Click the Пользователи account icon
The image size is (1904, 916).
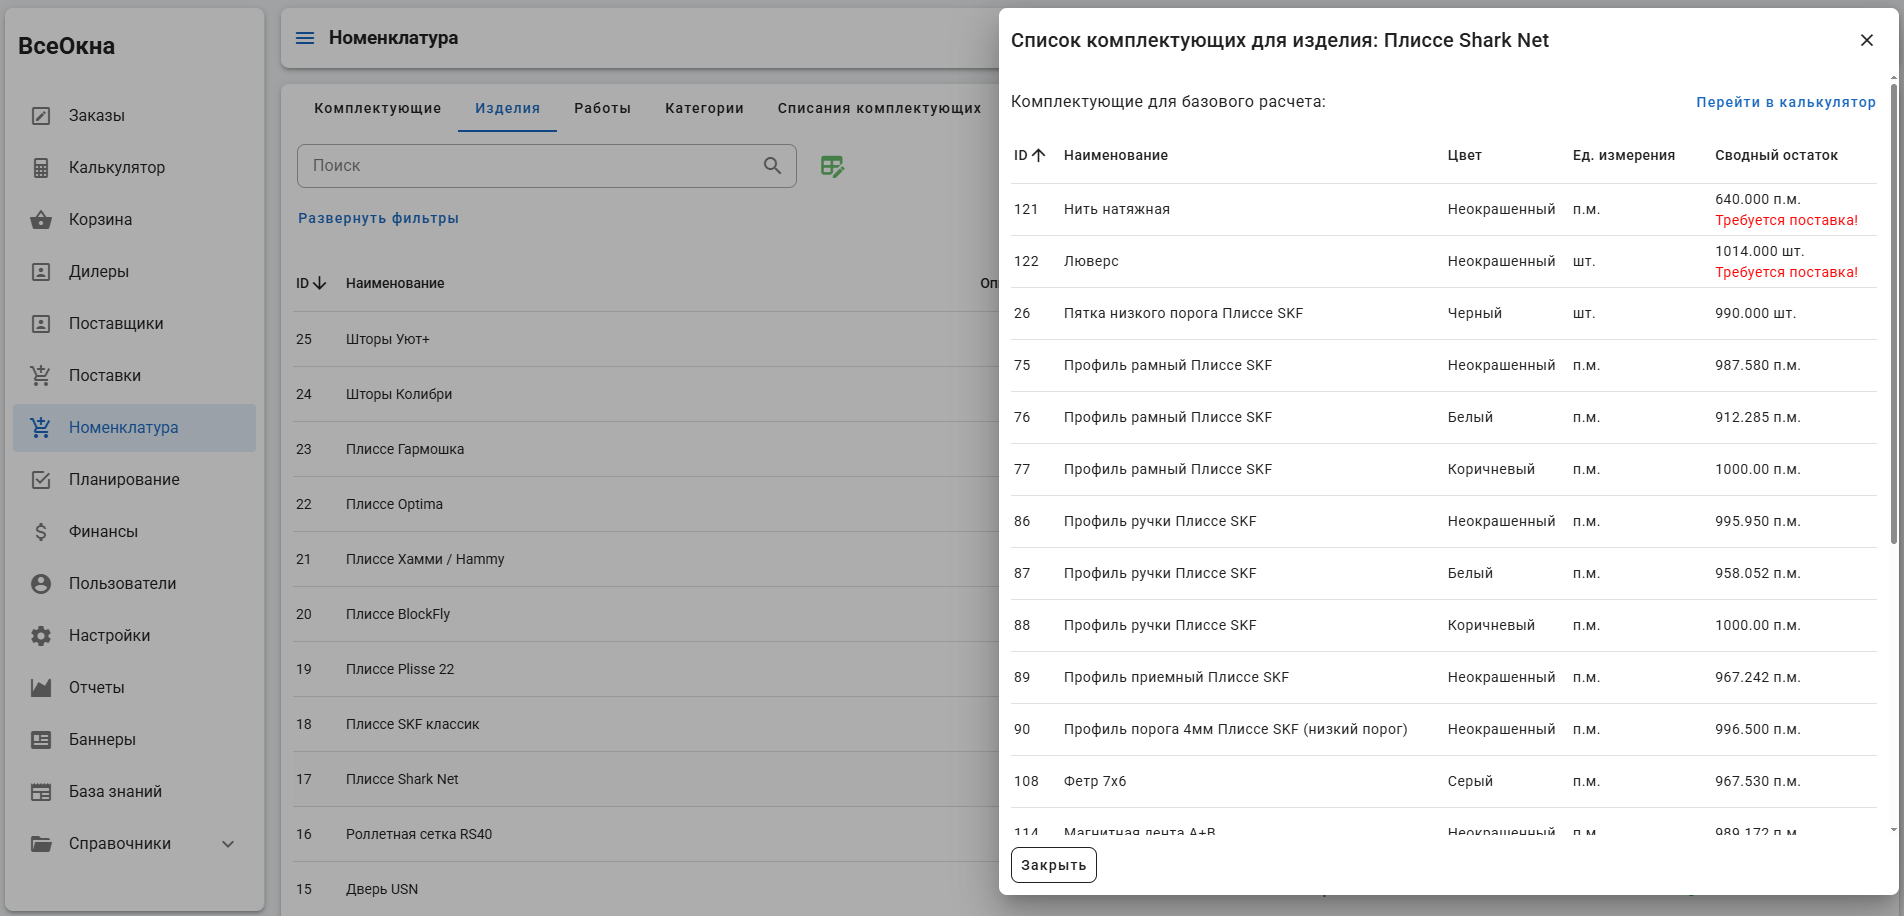[x=41, y=584]
